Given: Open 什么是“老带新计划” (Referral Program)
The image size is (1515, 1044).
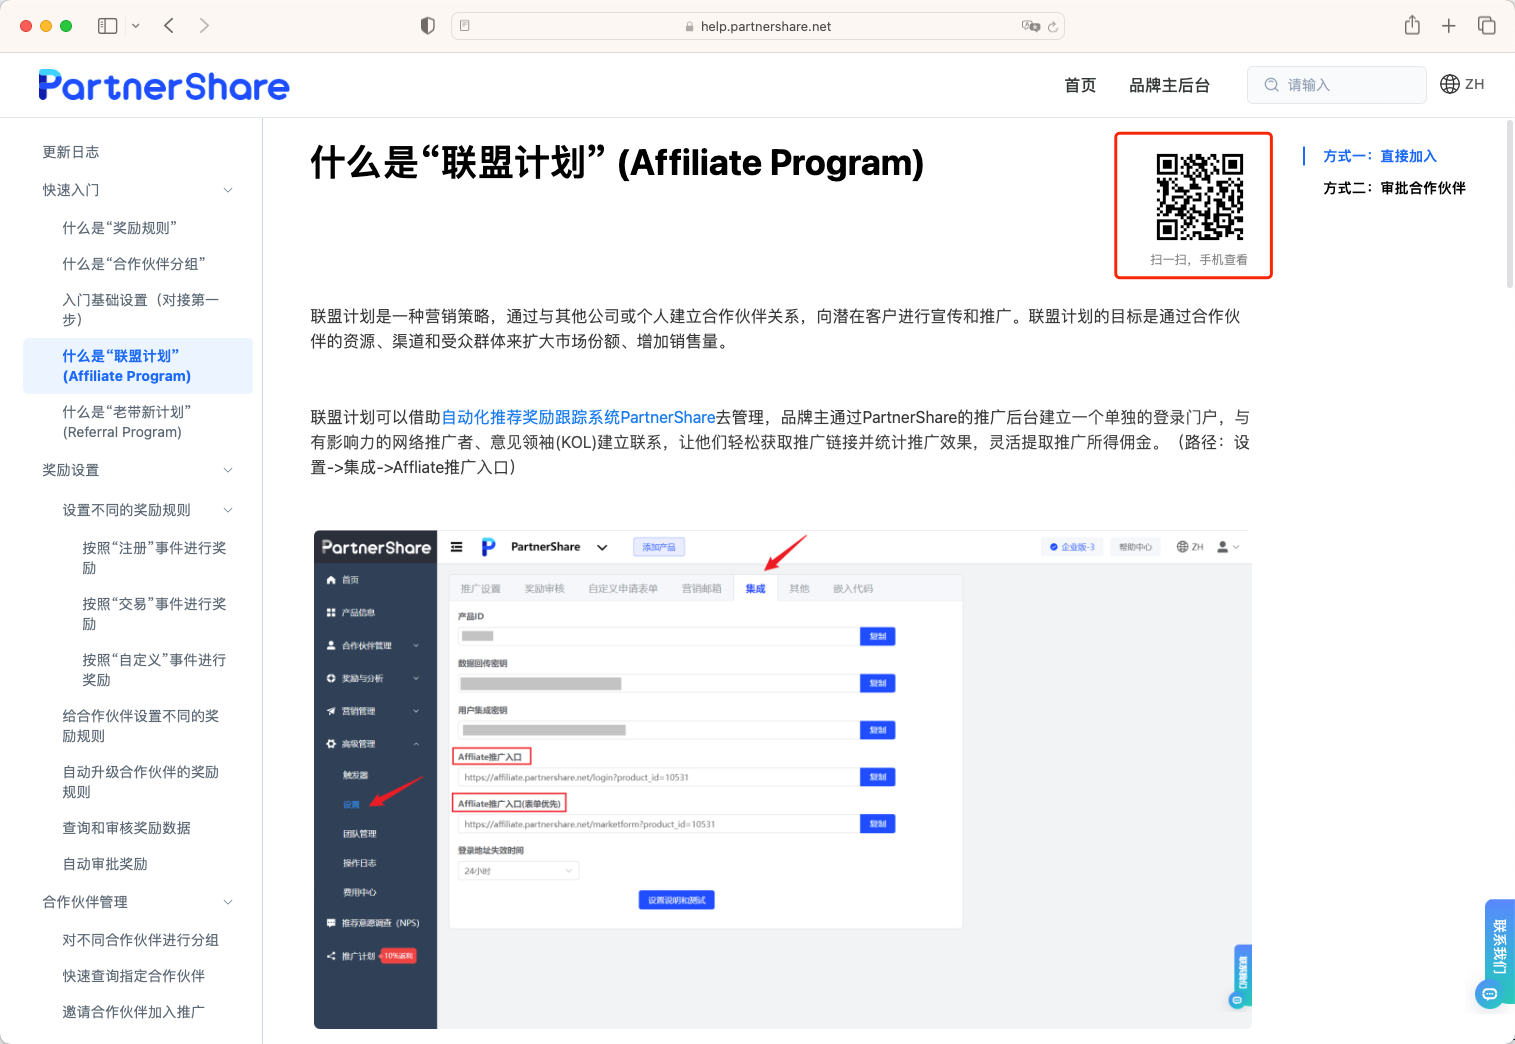Looking at the screenshot, I should tap(127, 422).
